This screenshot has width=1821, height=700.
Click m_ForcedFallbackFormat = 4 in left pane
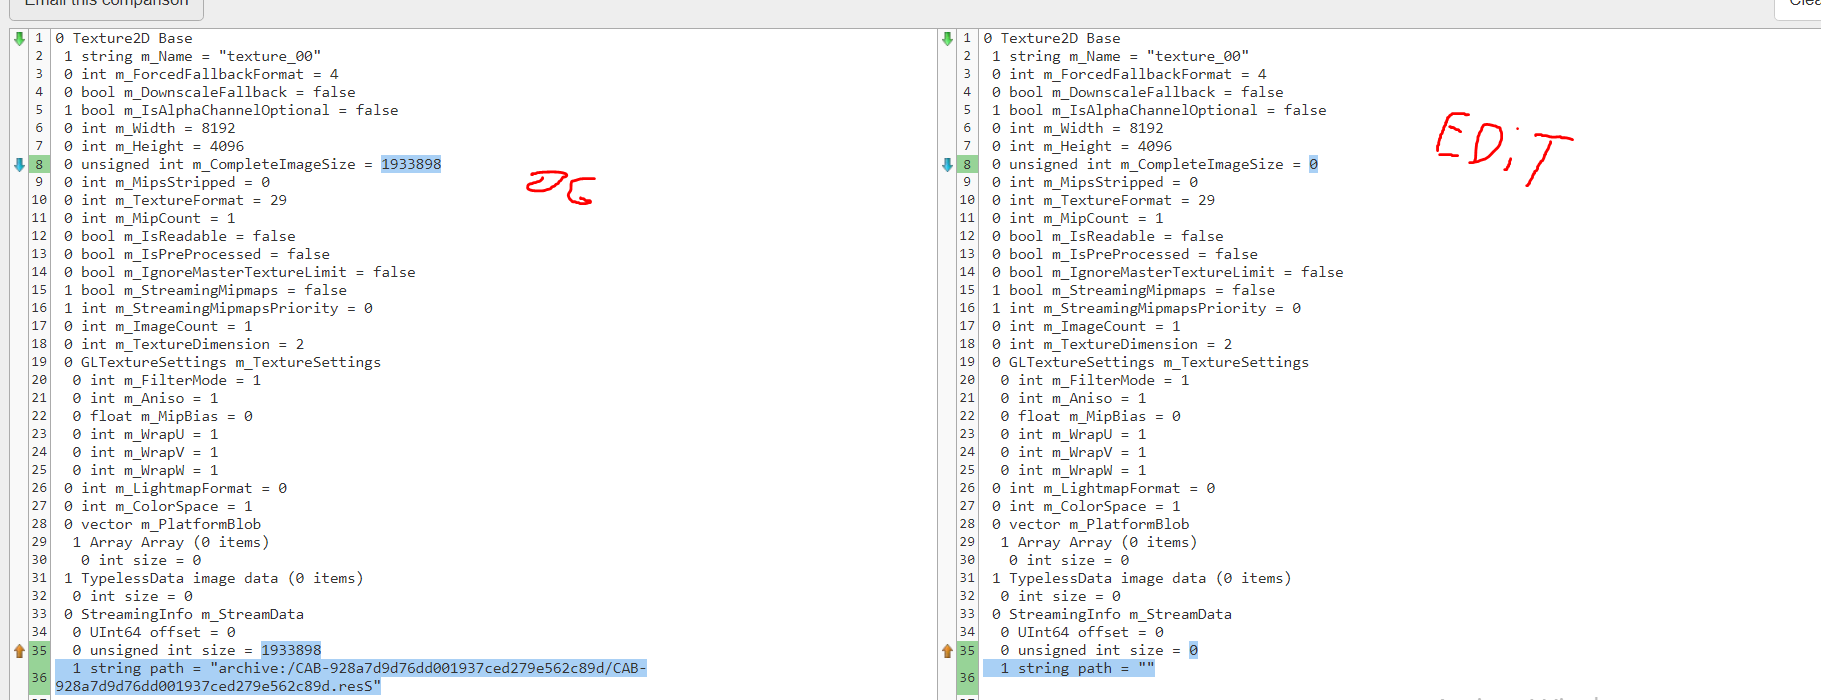coord(201,74)
